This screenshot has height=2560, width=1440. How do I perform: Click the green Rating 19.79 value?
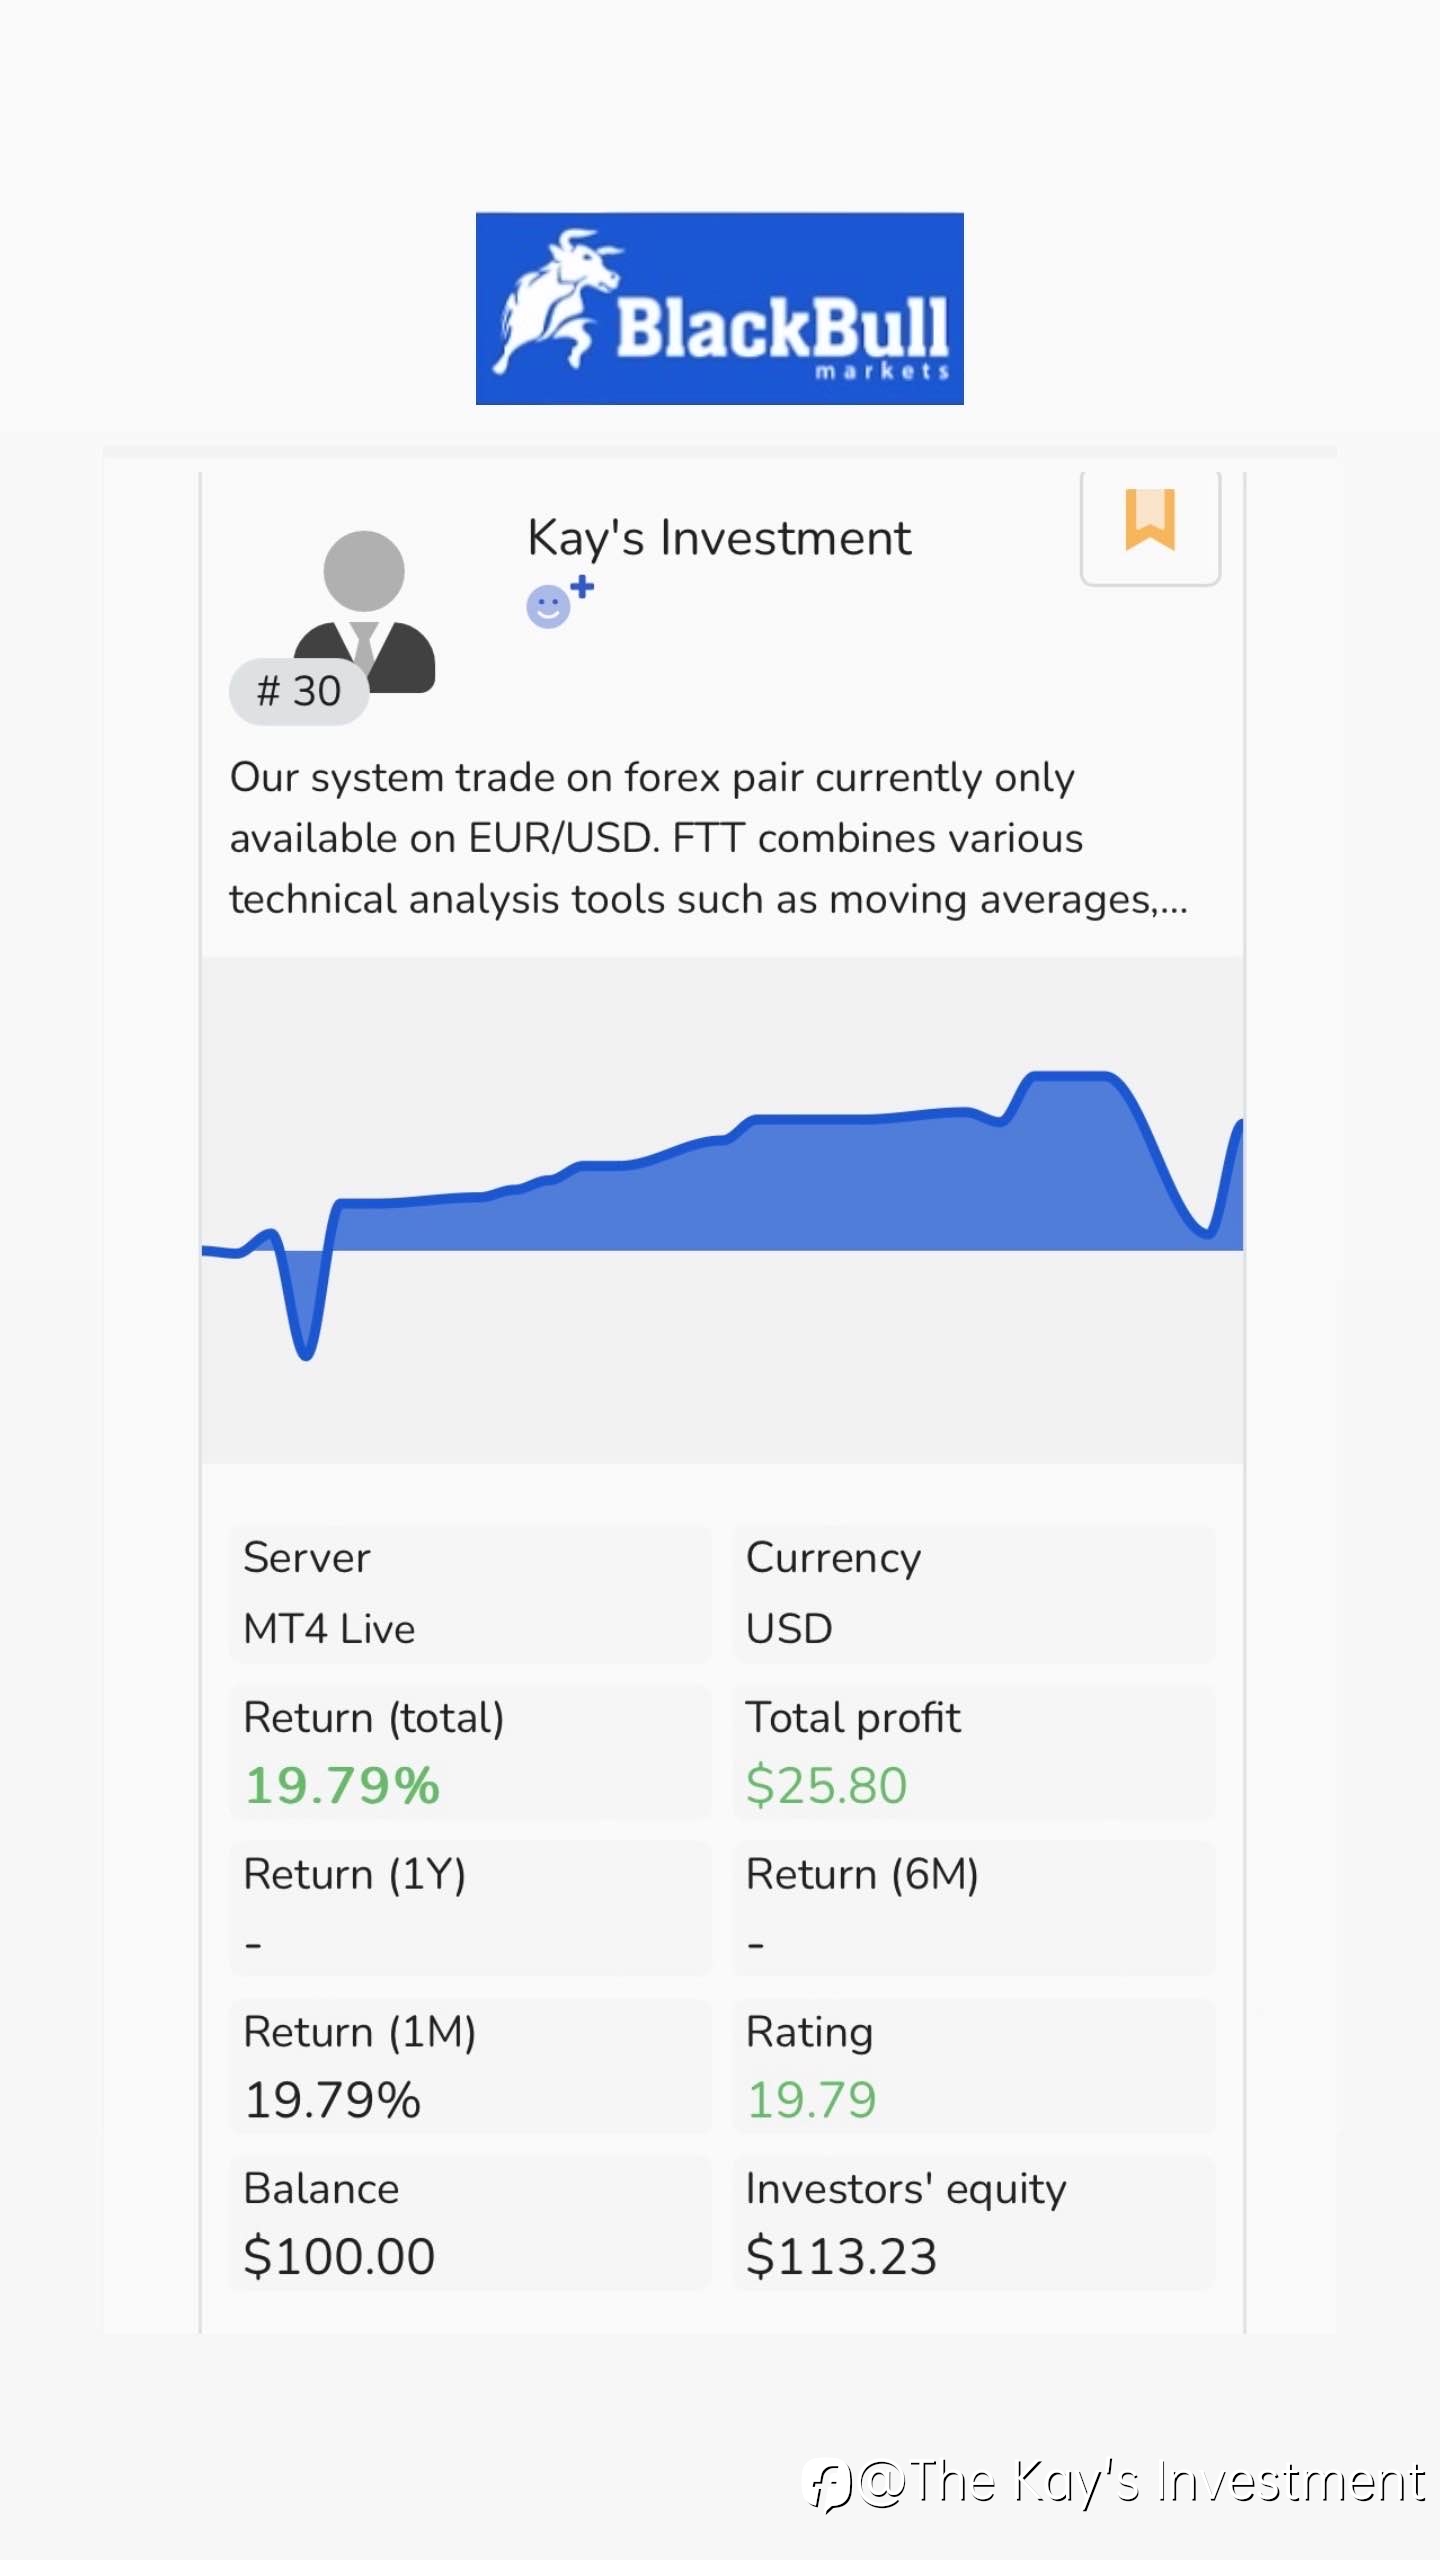coord(811,2100)
